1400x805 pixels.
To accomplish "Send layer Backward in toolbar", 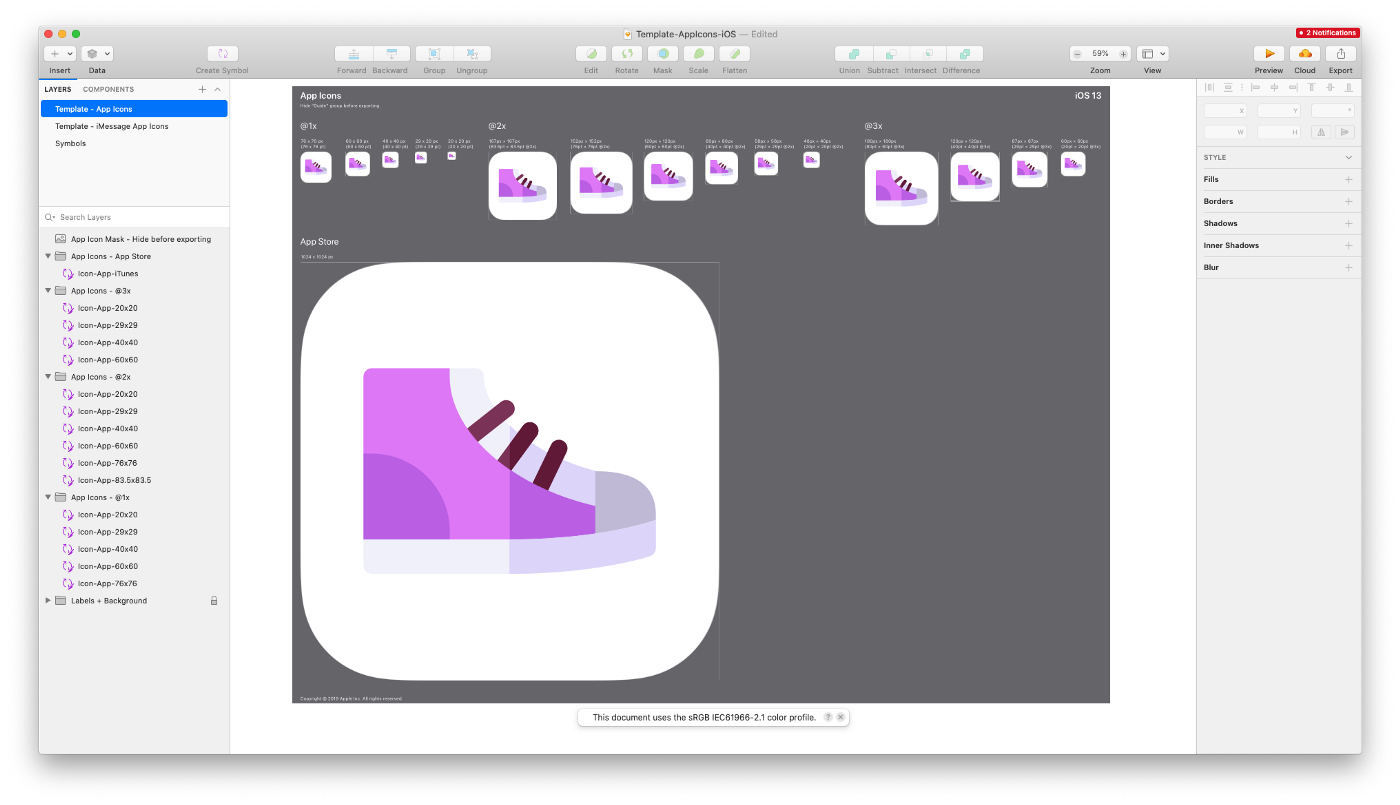I will tap(391, 54).
